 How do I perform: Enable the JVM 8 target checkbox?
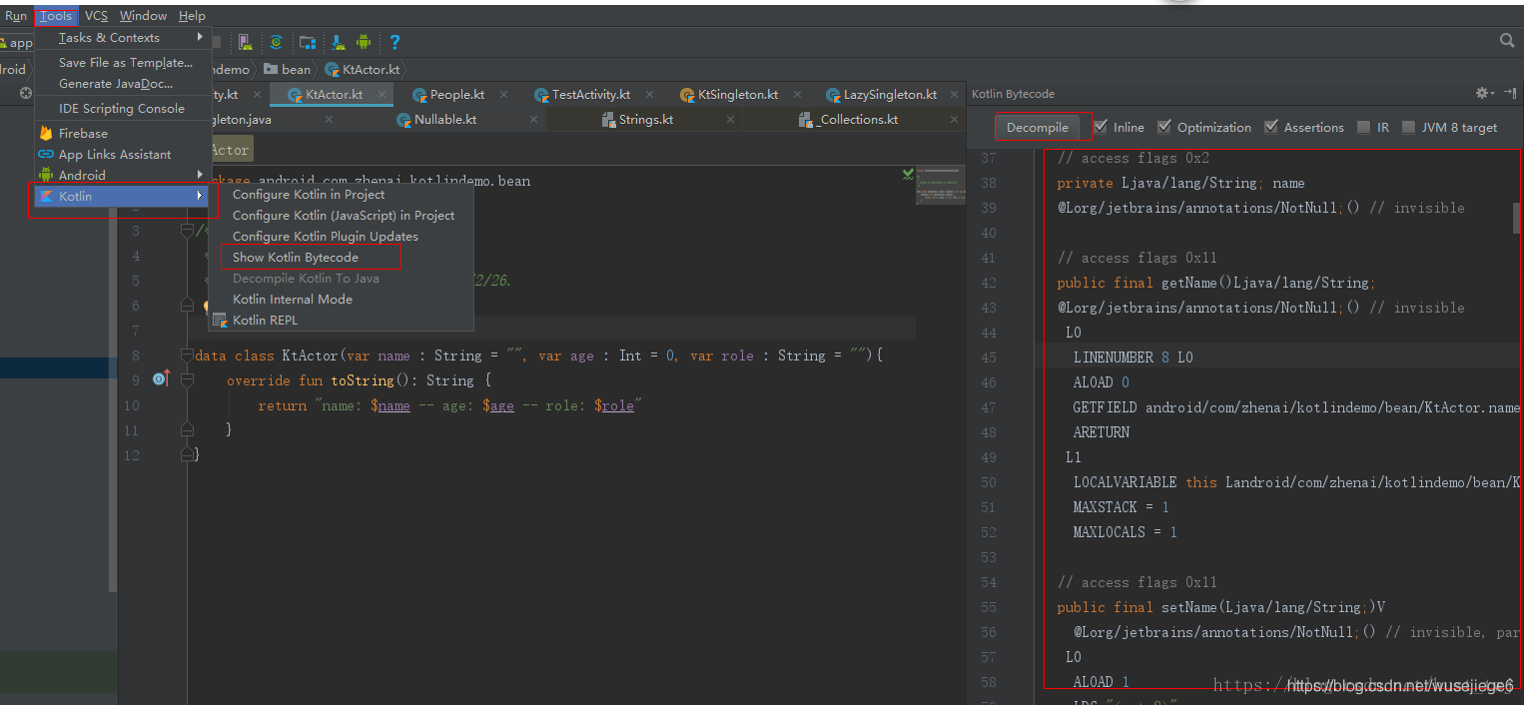(x=1409, y=127)
